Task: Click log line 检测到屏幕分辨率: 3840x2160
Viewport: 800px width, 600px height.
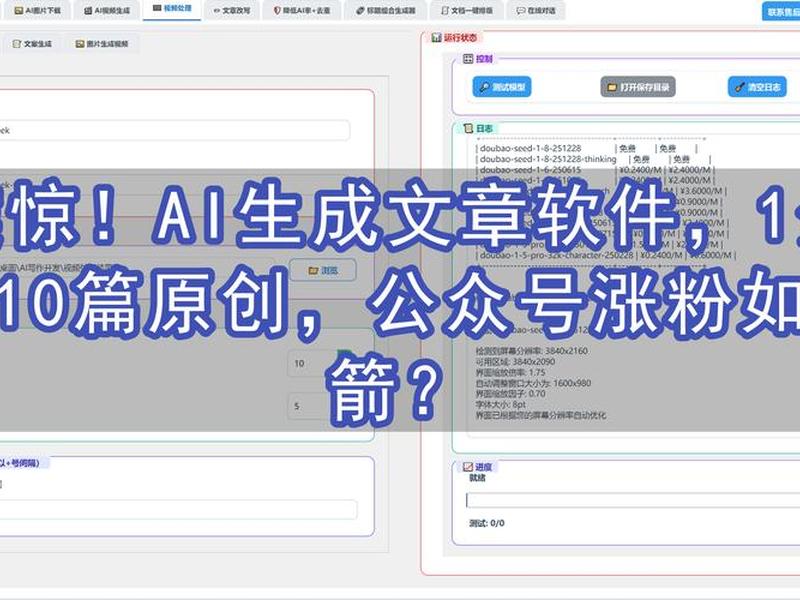Action: (x=531, y=351)
